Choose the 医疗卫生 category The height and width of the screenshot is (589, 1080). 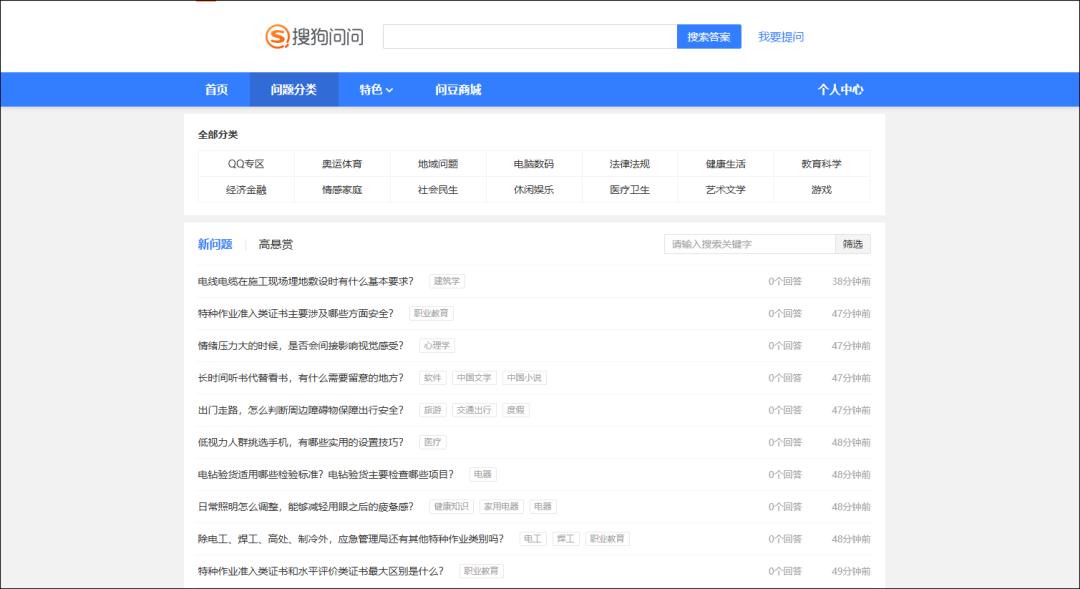click(x=630, y=189)
